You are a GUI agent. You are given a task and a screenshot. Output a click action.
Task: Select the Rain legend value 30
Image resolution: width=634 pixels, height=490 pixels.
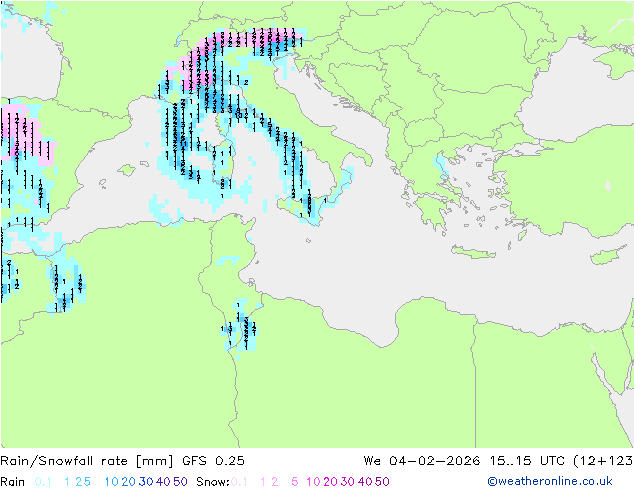(x=146, y=482)
